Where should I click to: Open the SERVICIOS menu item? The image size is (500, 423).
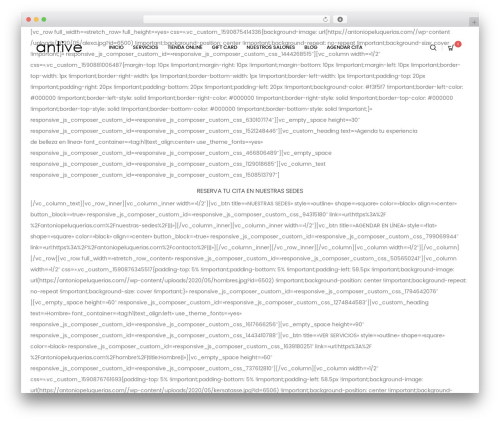145,47
